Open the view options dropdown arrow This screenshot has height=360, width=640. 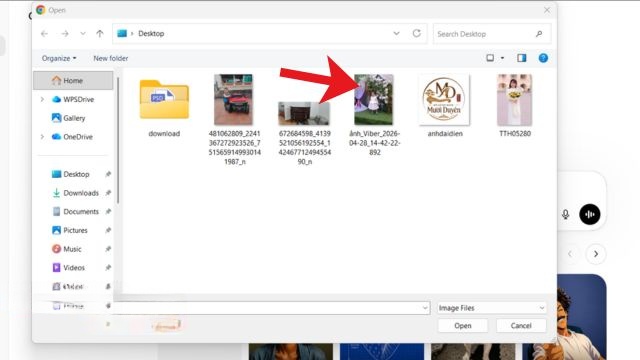(502, 58)
